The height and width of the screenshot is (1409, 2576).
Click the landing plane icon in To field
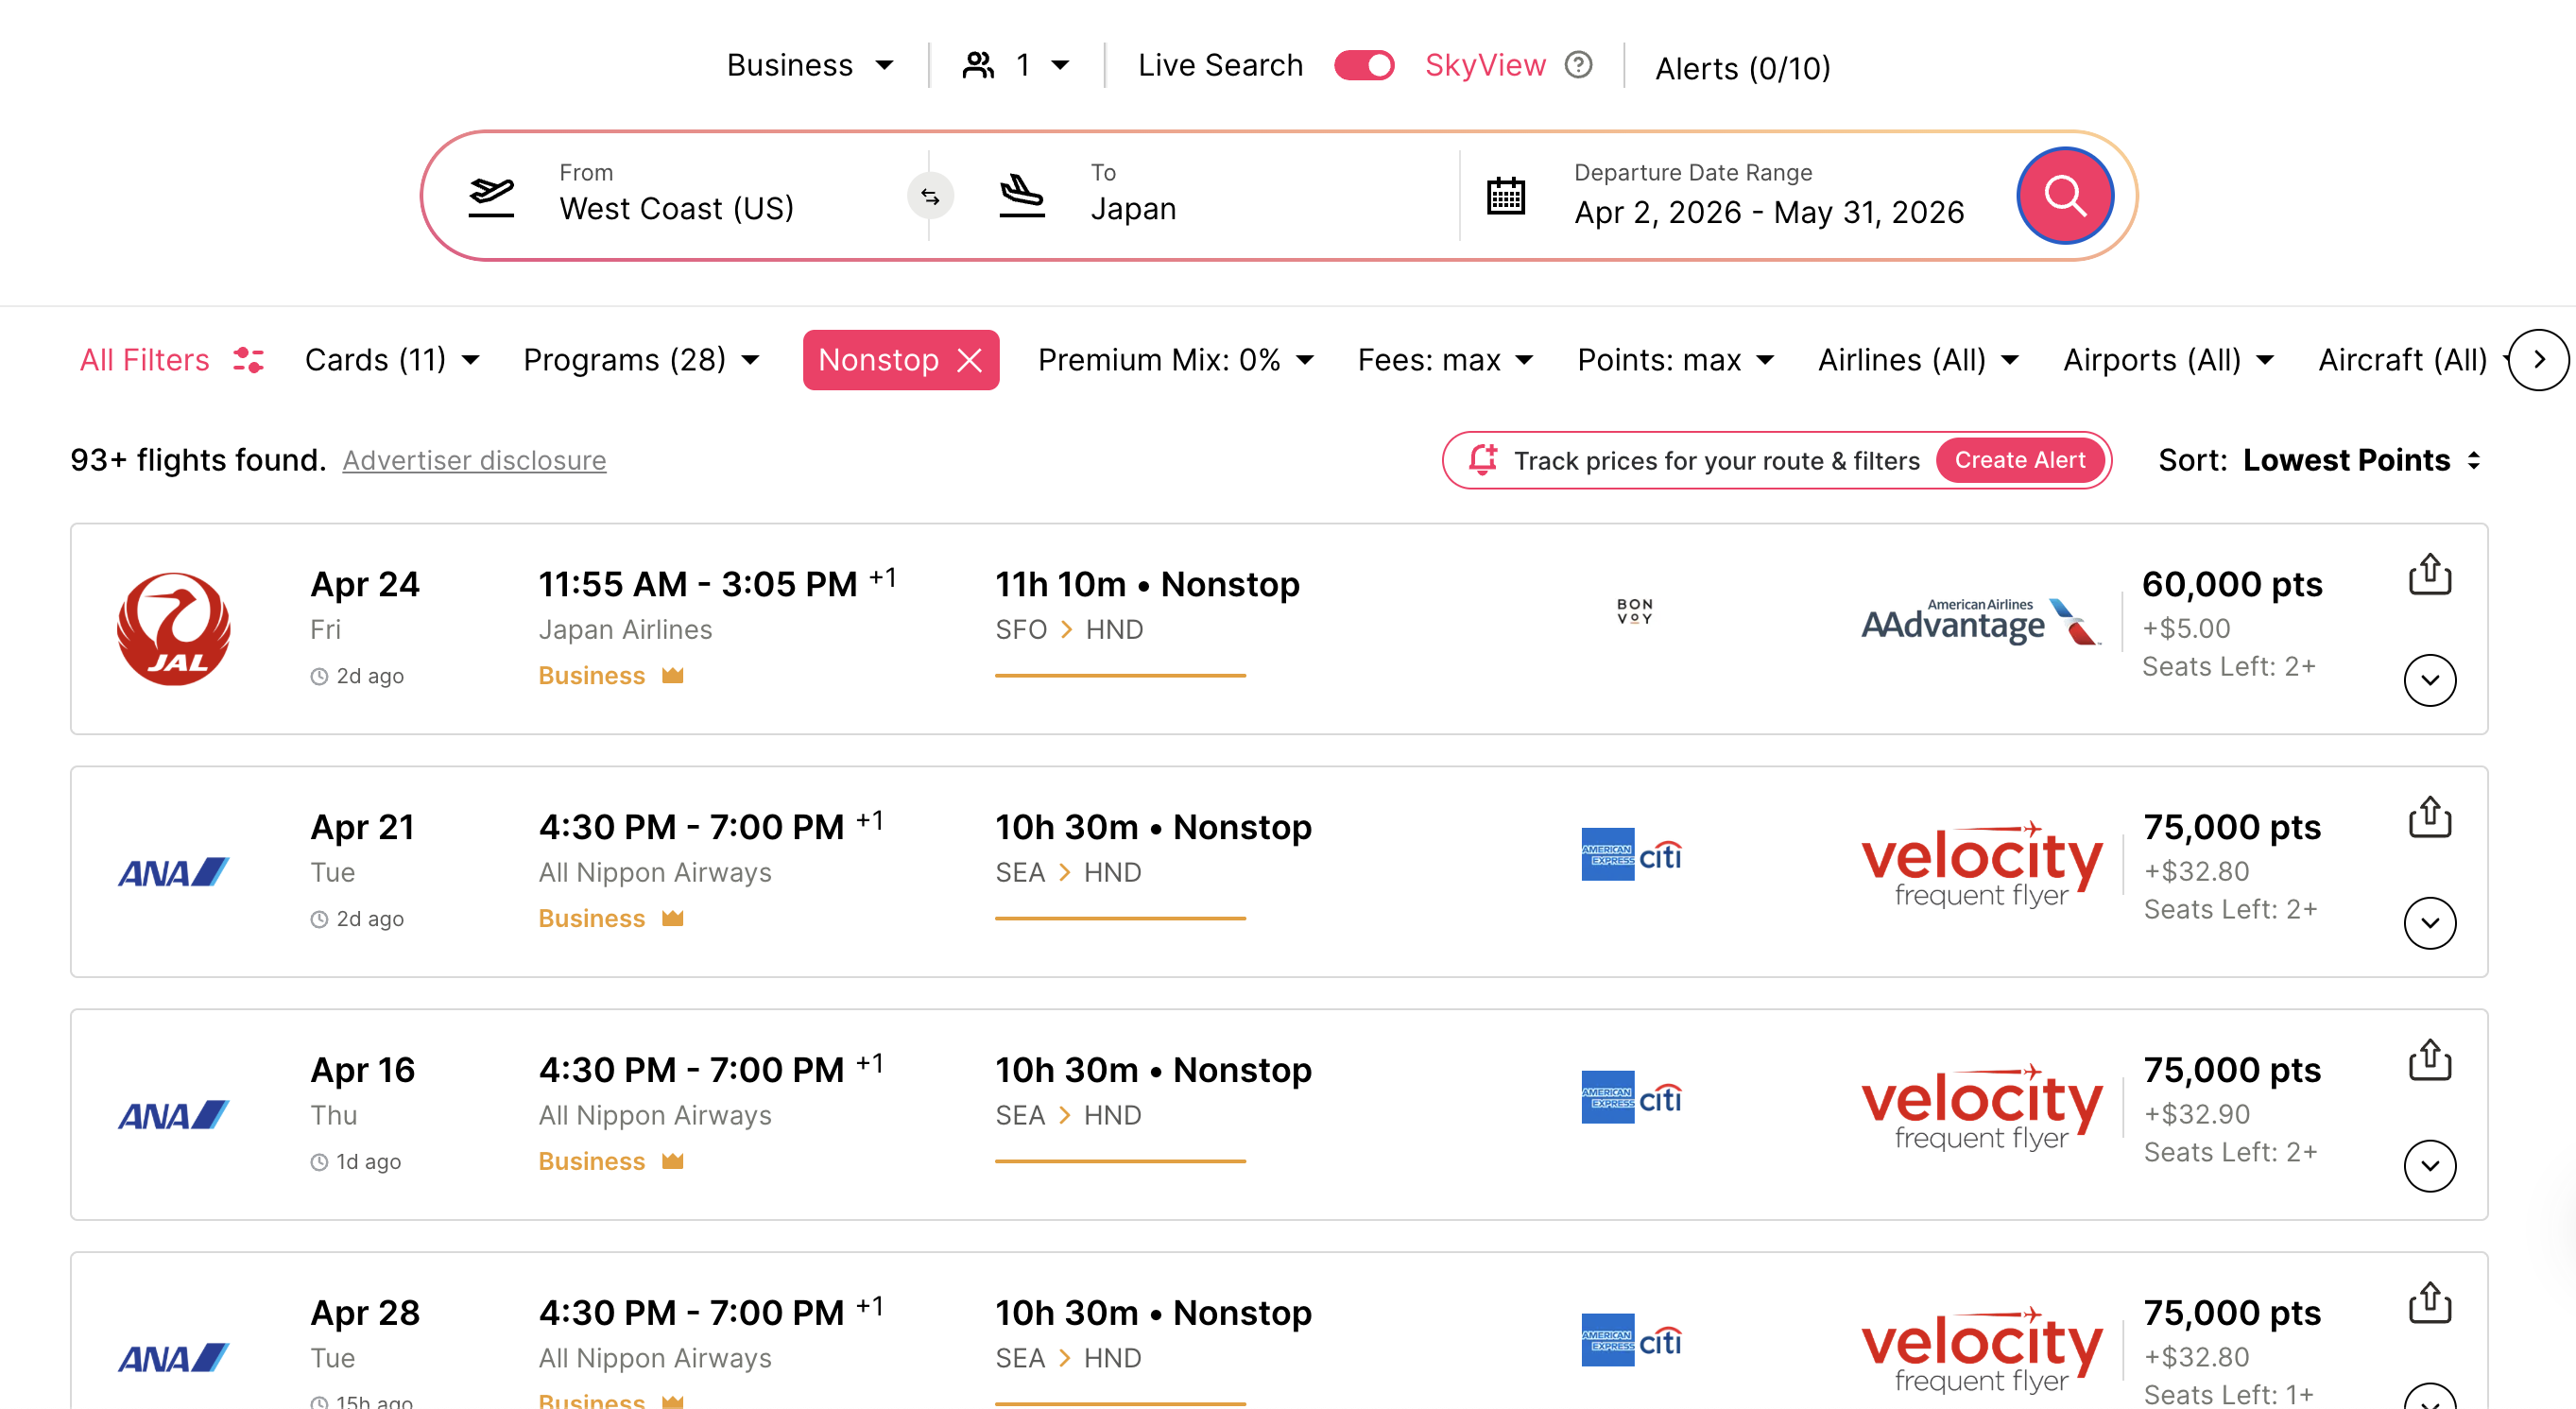tap(1022, 196)
